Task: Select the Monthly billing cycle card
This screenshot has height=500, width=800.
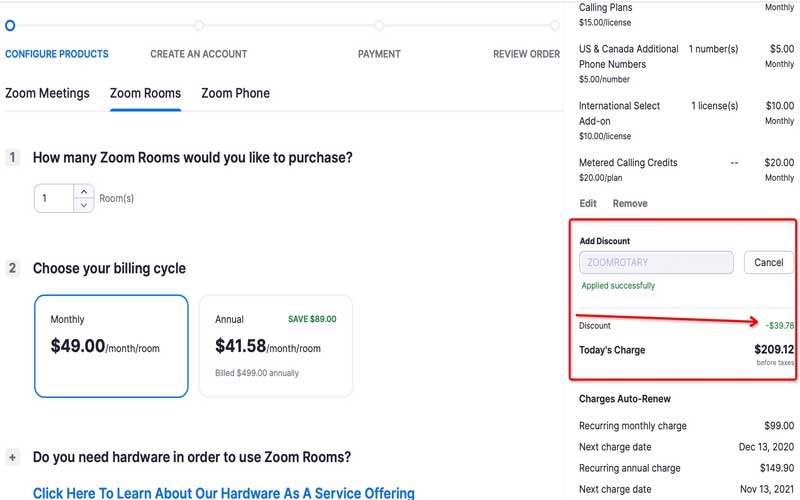Action: tap(111, 346)
